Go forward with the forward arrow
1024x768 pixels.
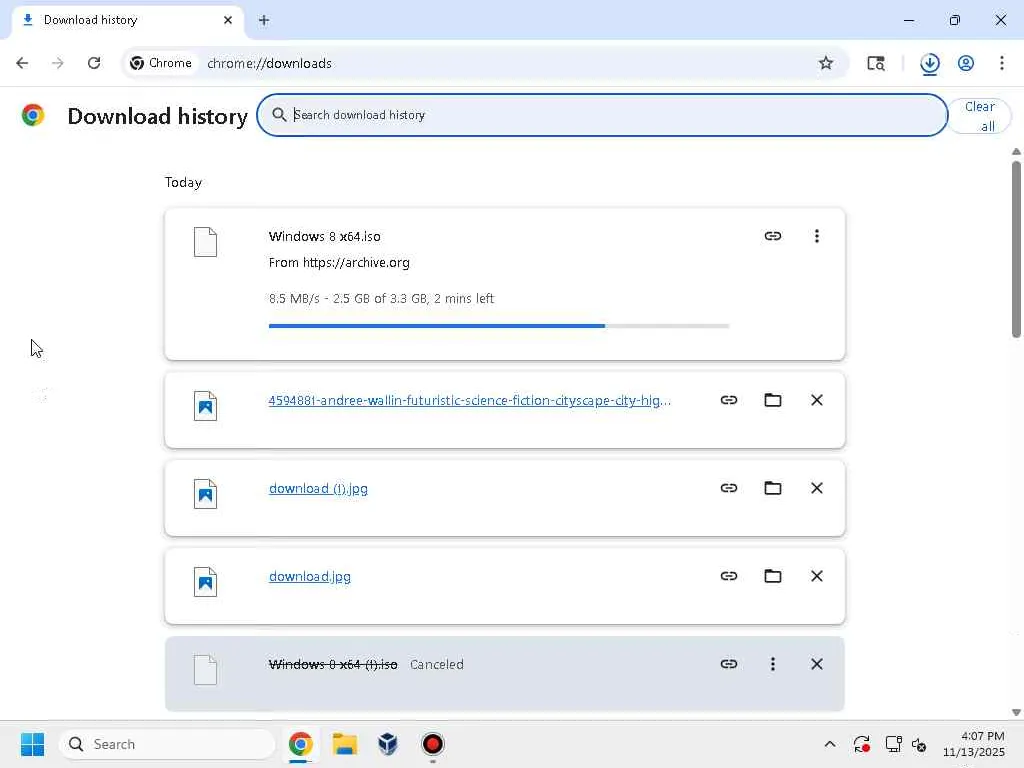tap(57, 63)
